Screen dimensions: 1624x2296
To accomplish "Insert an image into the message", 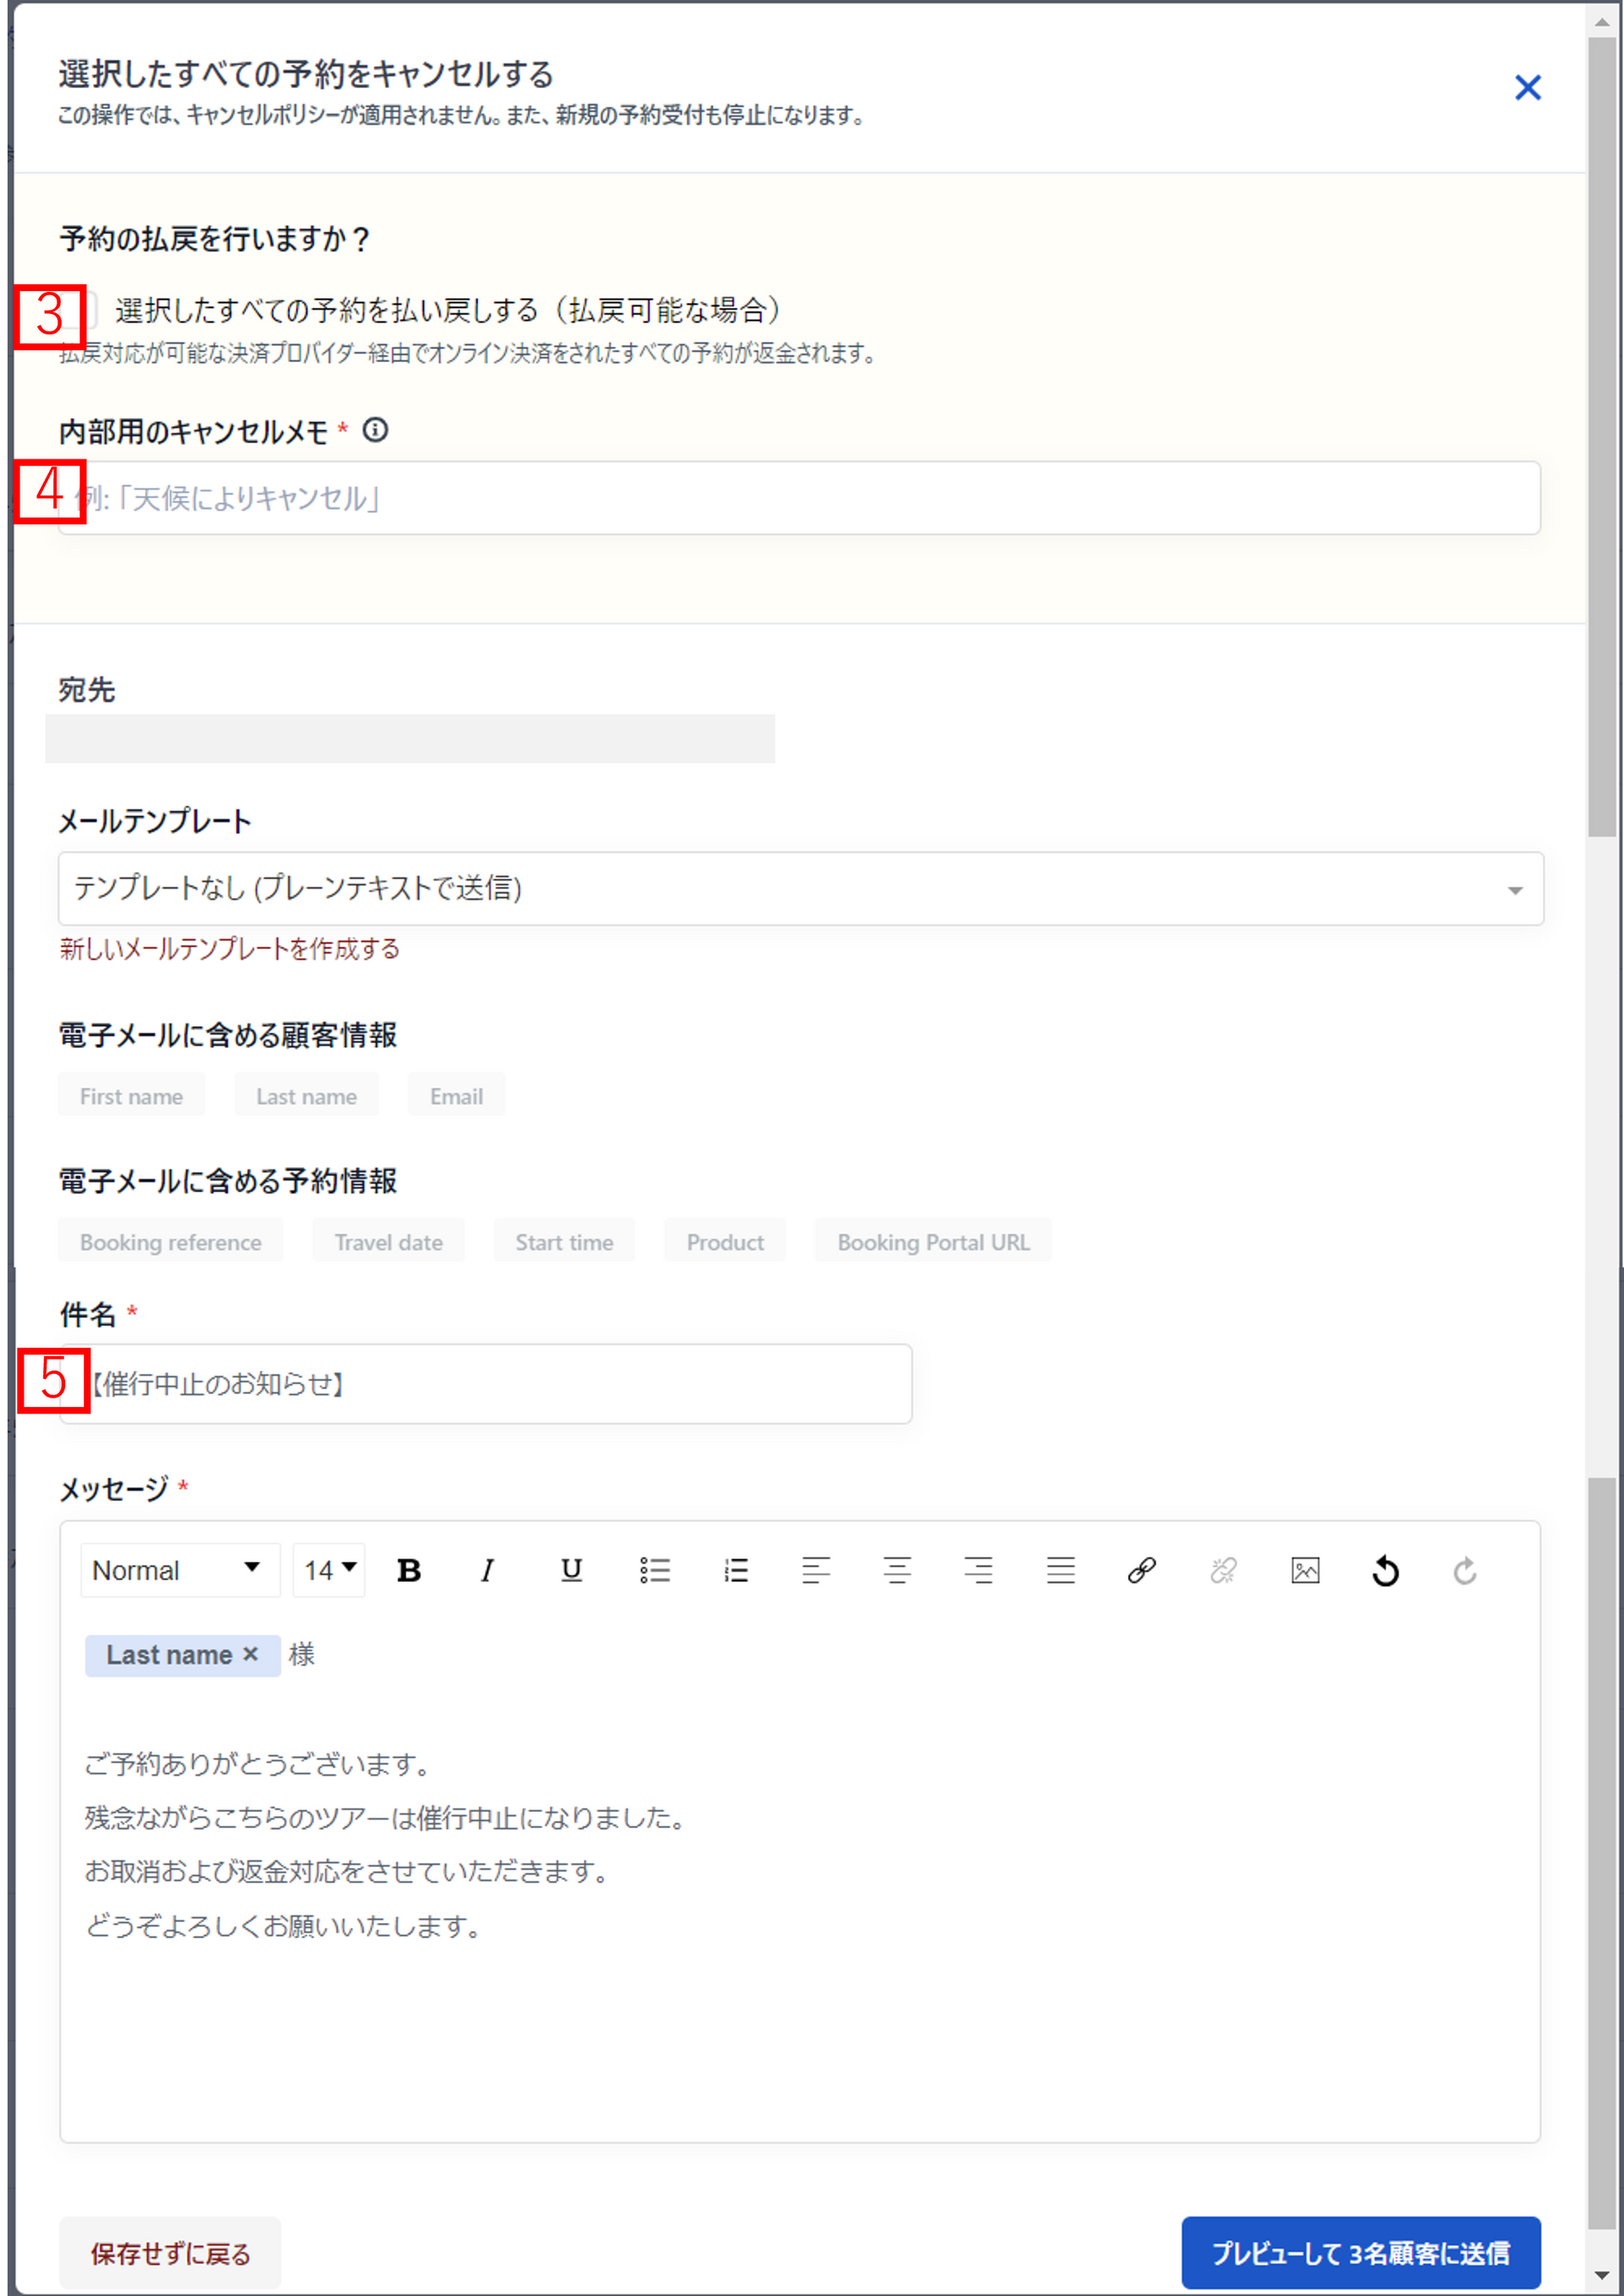I will tap(1305, 1570).
